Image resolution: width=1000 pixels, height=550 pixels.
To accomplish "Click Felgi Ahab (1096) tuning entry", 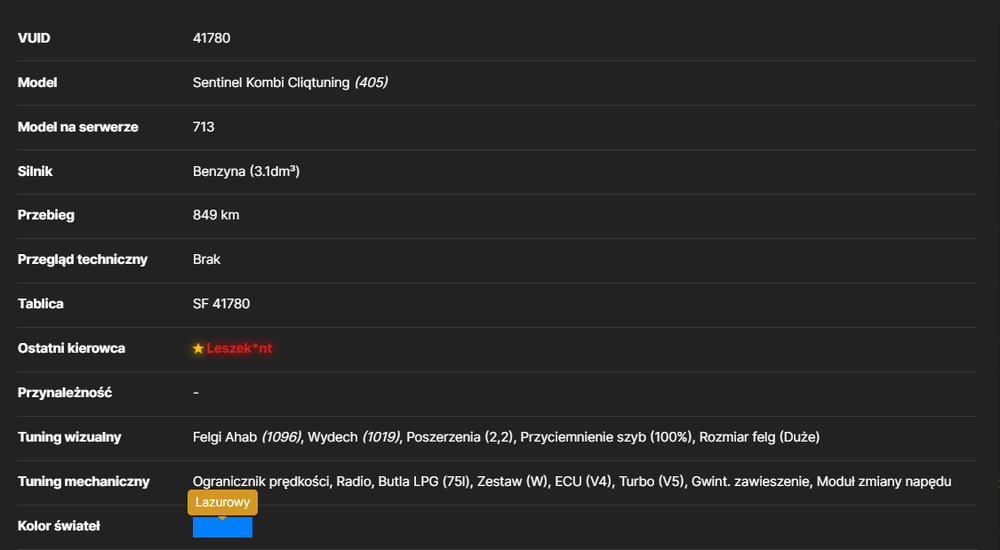I will tap(247, 437).
